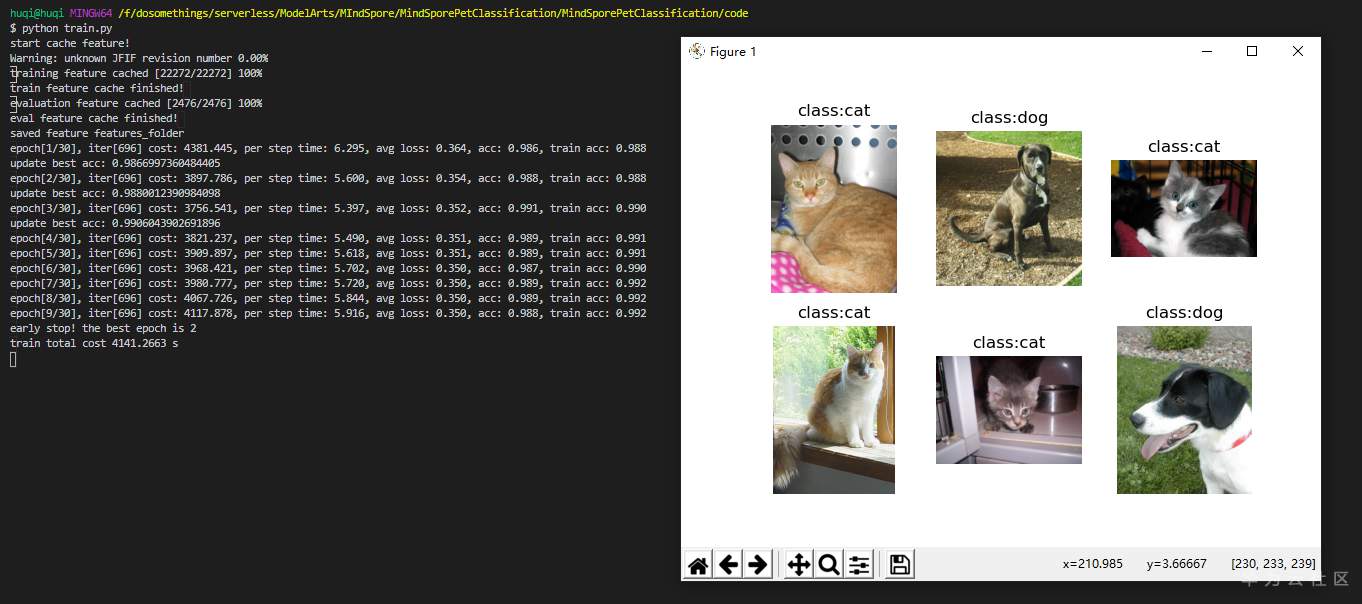Save the figure with disk icon
1362x604 pixels.
click(900, 565)
